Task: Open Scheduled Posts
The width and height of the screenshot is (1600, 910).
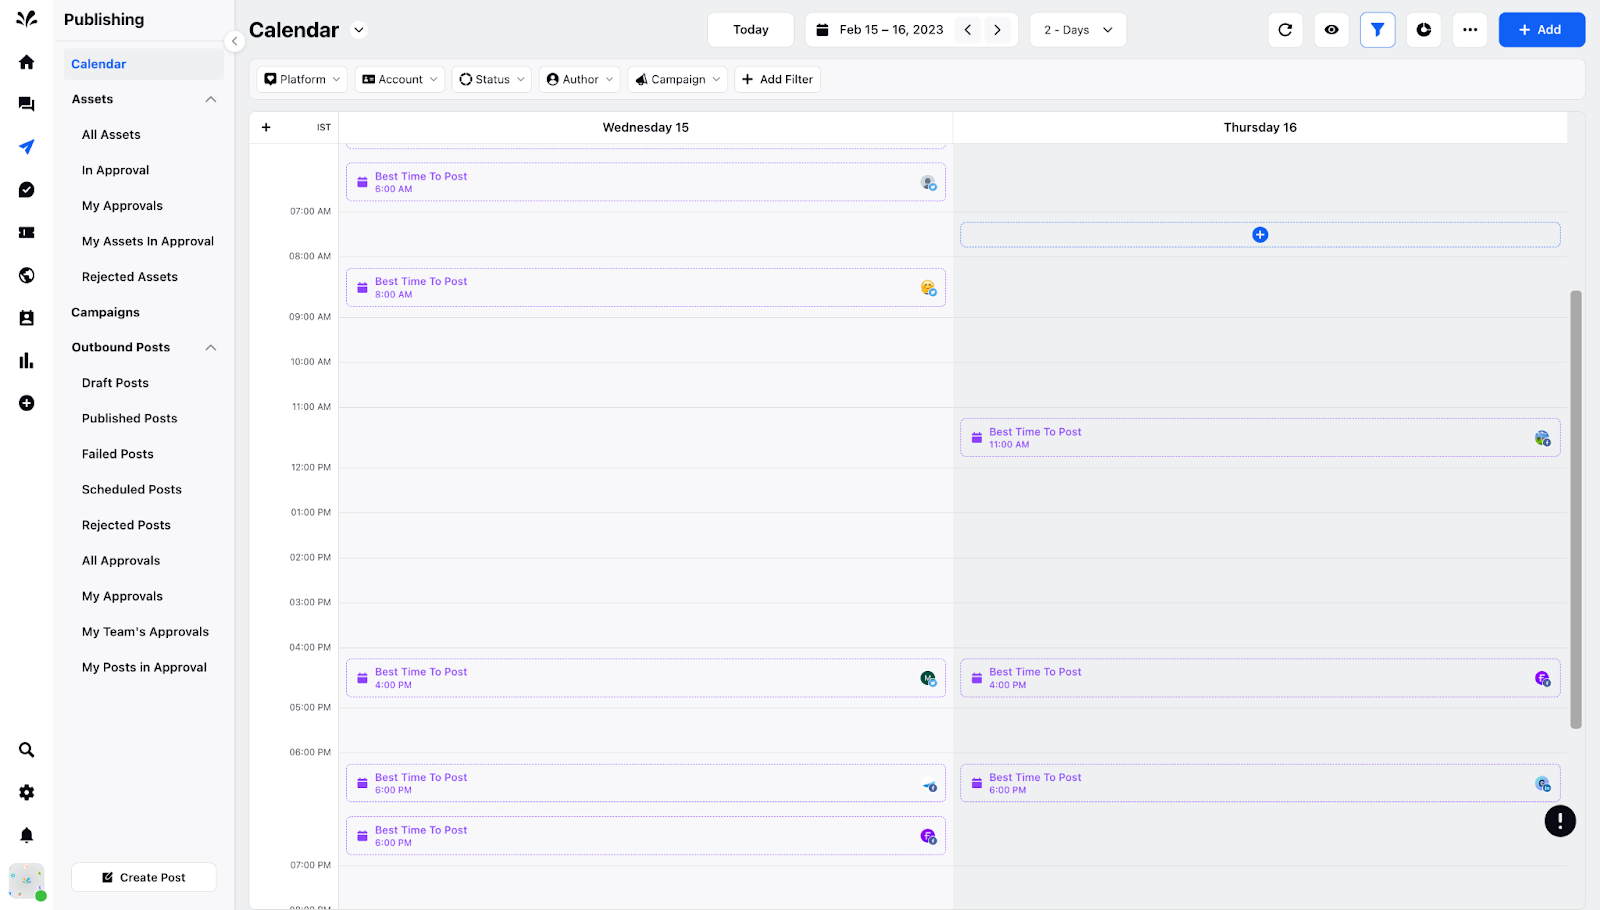Action: pyautogui.click(x=132, y=489)
